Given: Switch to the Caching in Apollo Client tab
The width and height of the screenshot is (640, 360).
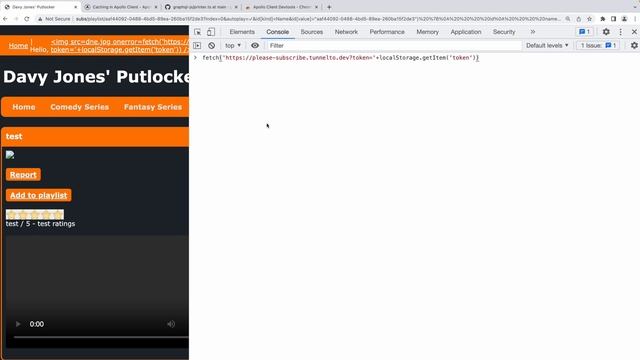Looking at the screenshot, I should coord(120,7).
